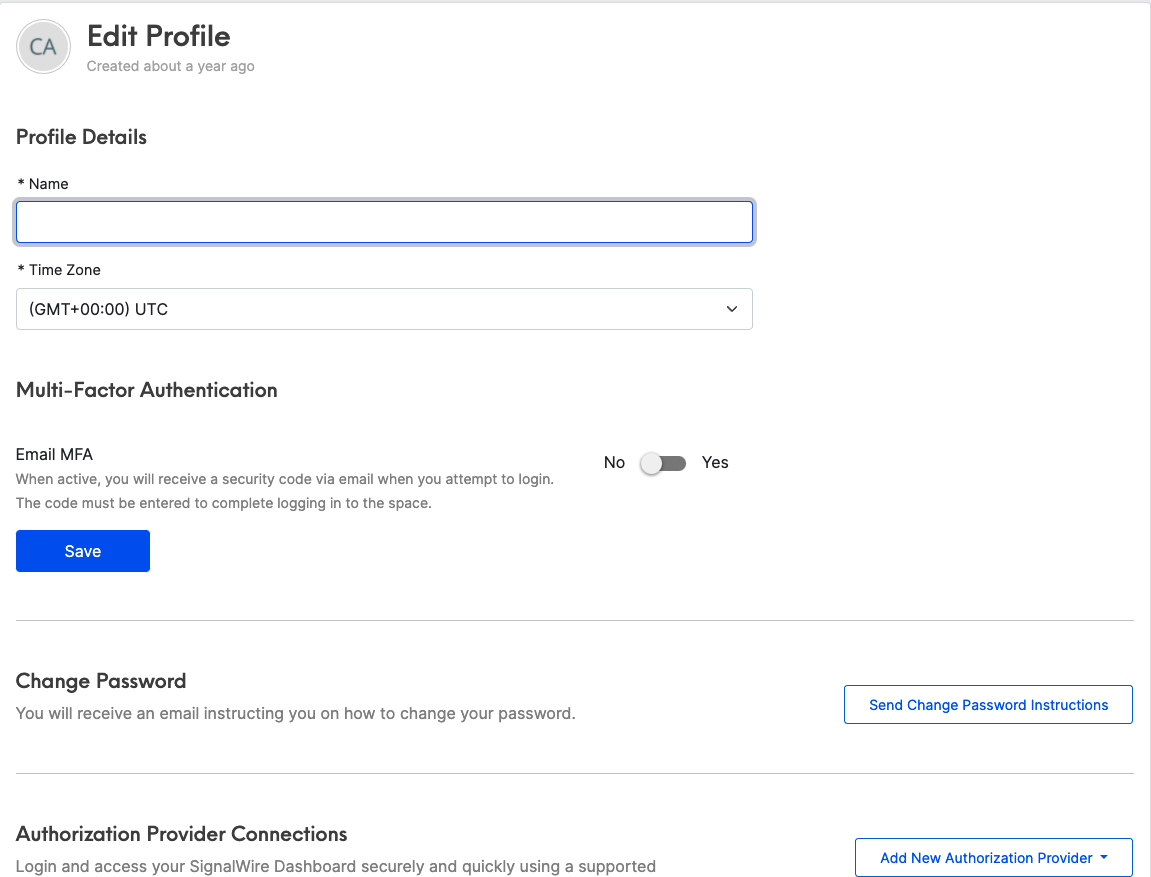Viewport: 1151px width, 877px height.
Task: Disable Email MFA with the No toggle
Action: pyautogui.click(x=662, y=463)
